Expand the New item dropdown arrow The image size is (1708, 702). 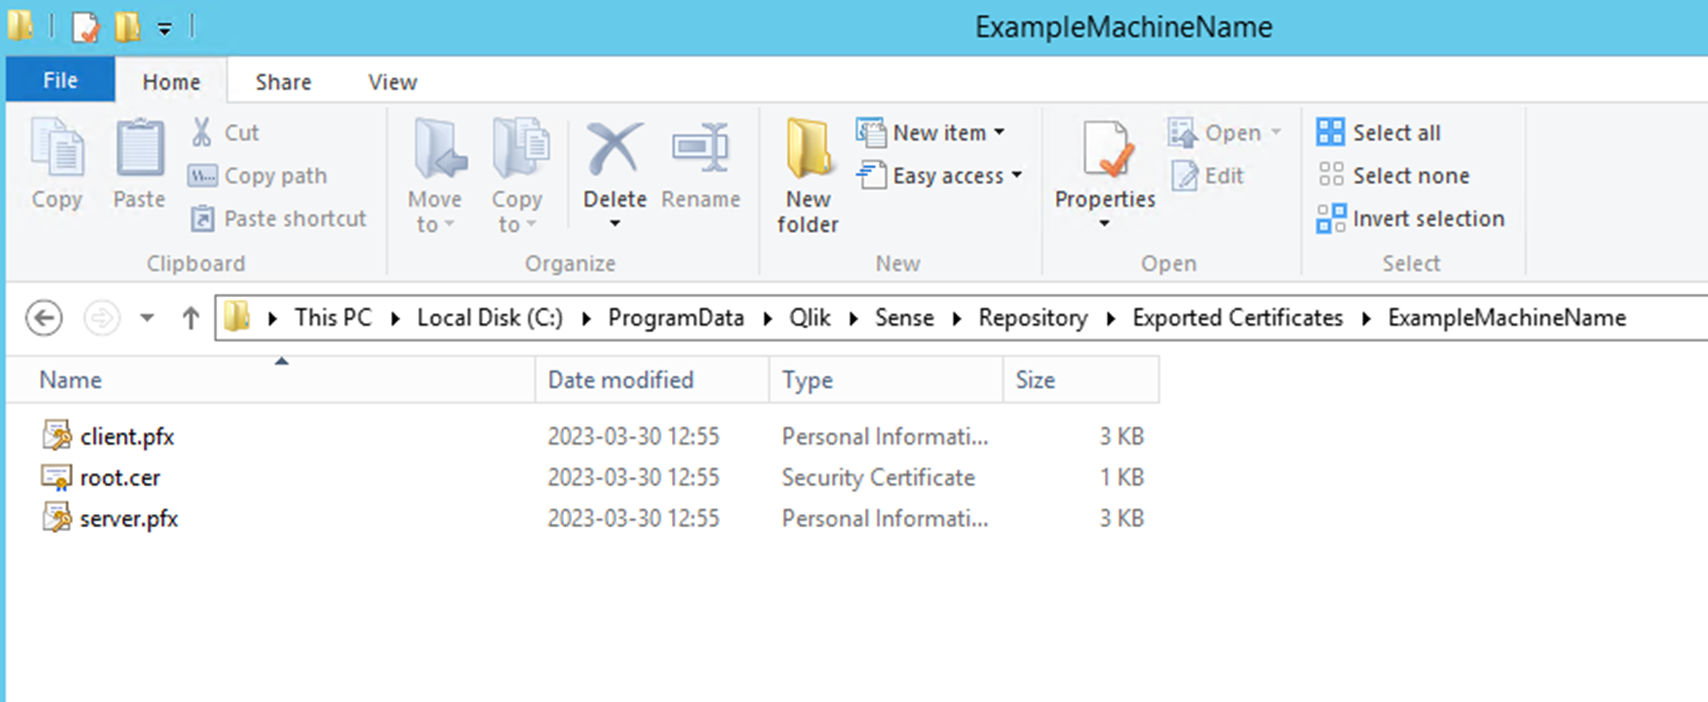(999, 132)
